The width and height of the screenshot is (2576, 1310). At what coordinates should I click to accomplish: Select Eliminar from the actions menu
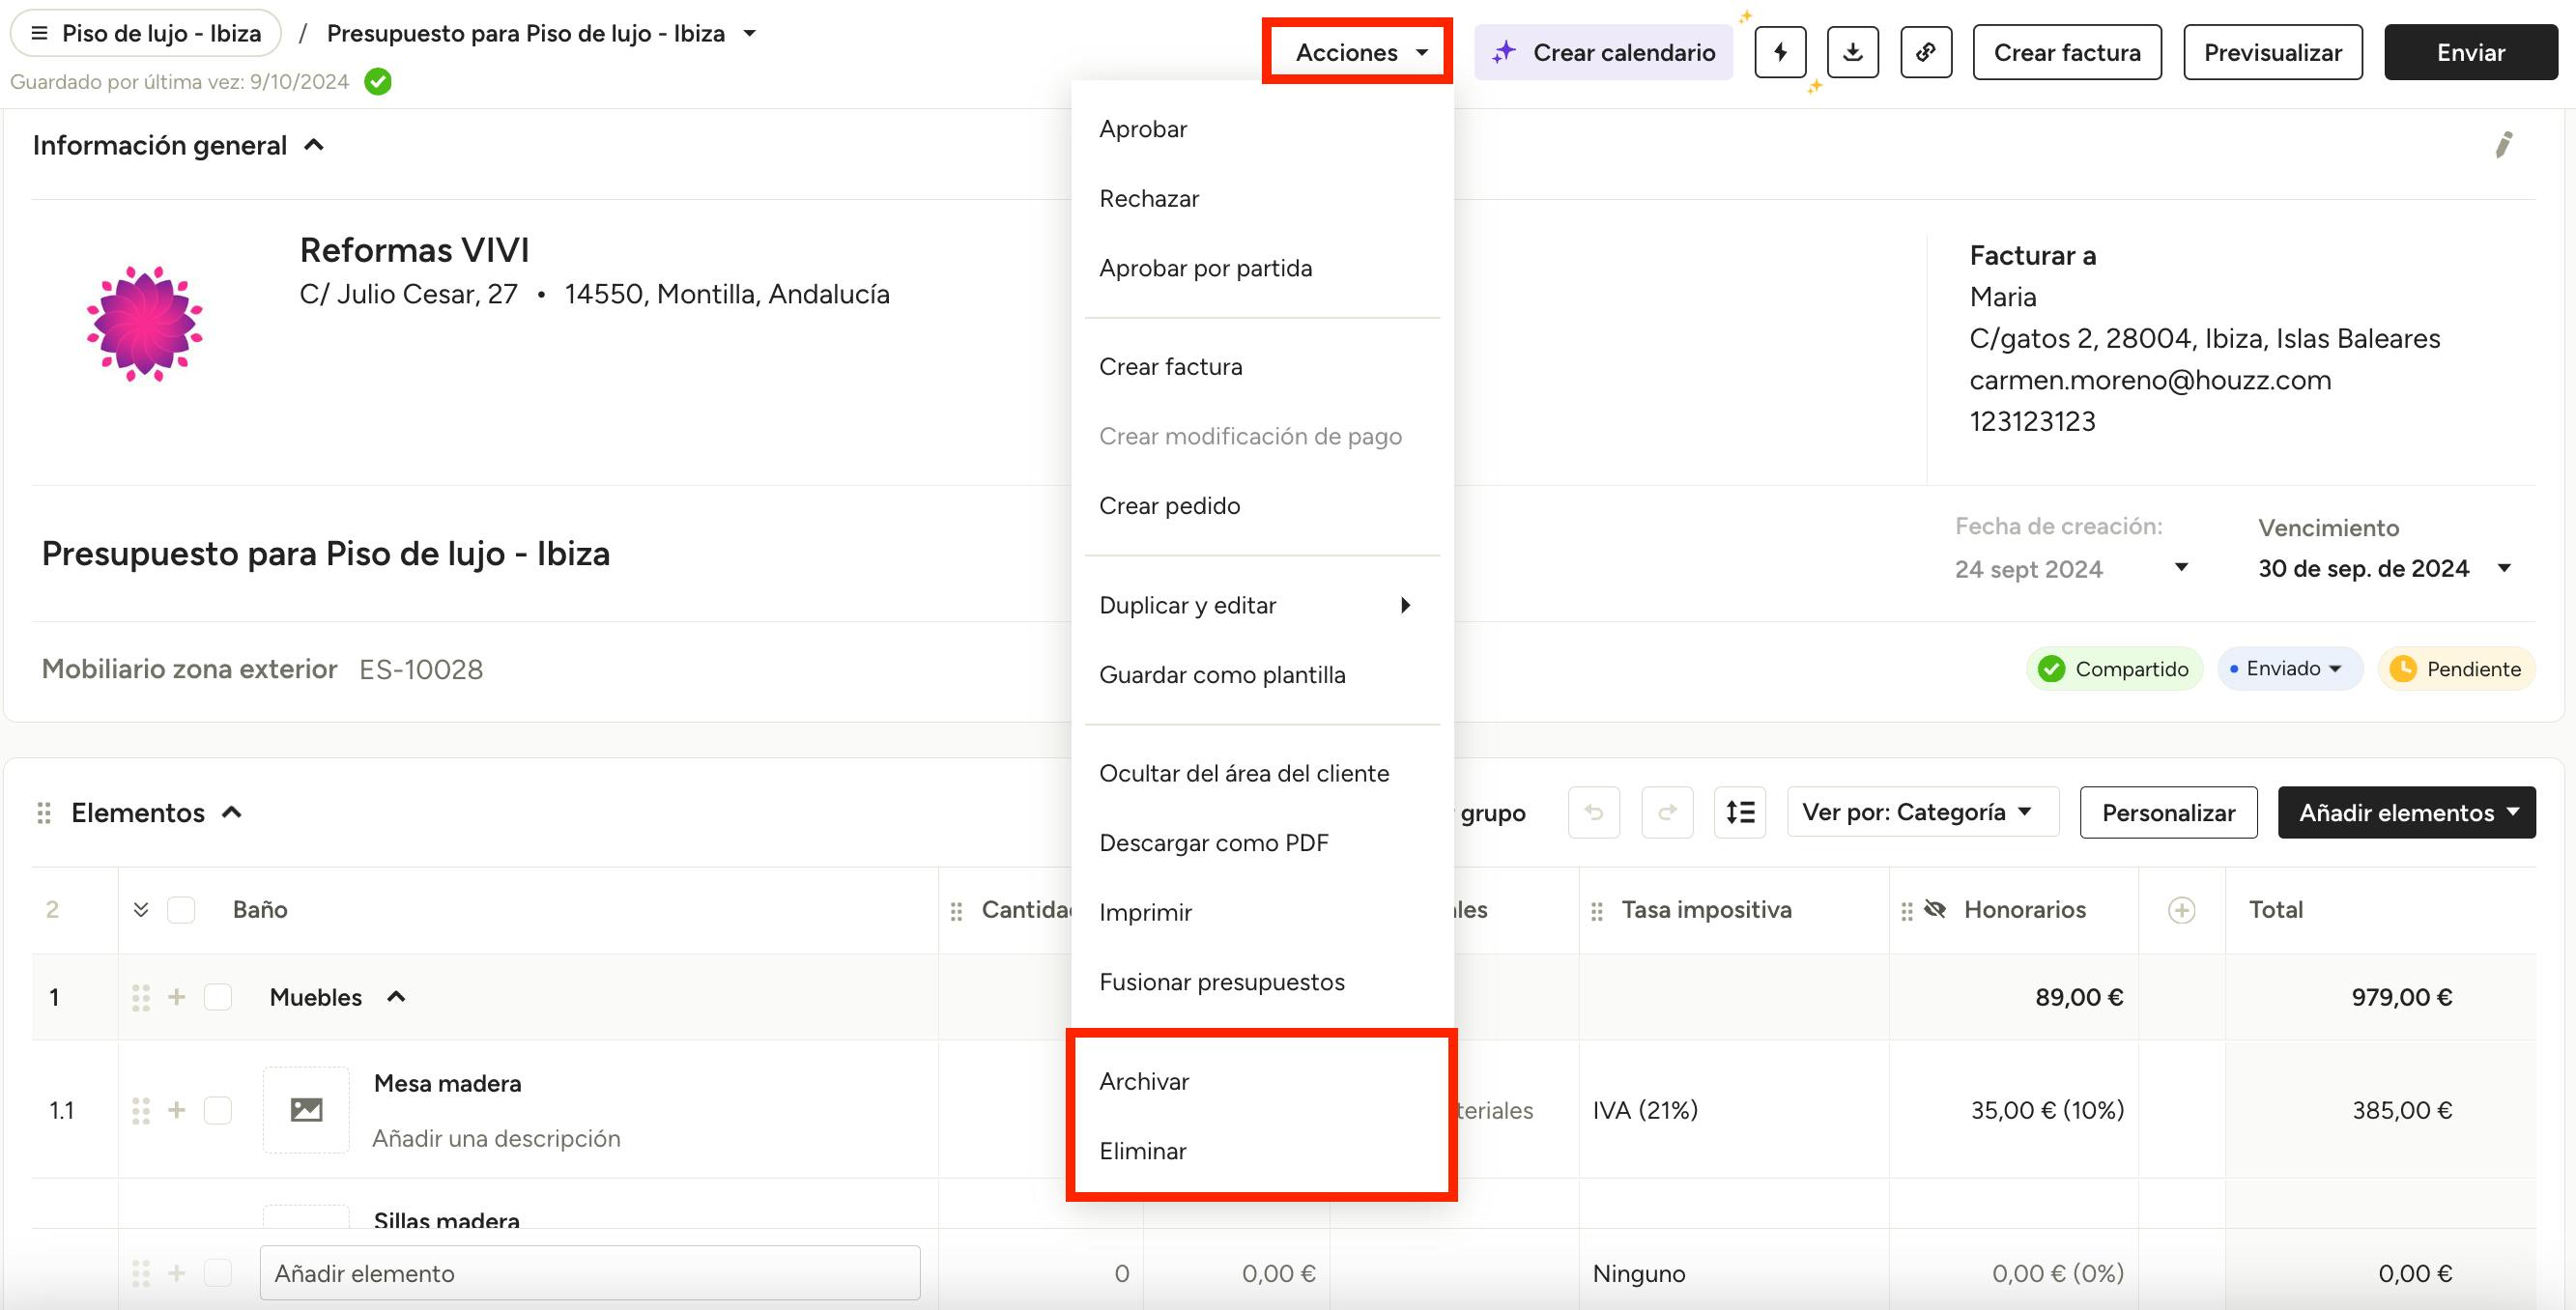[1262, 1151]
